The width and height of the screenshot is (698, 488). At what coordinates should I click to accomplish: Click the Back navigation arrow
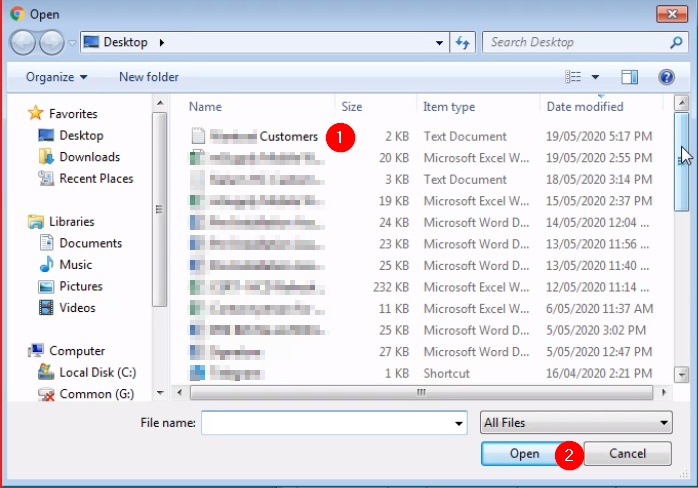[x=24, y=43]
